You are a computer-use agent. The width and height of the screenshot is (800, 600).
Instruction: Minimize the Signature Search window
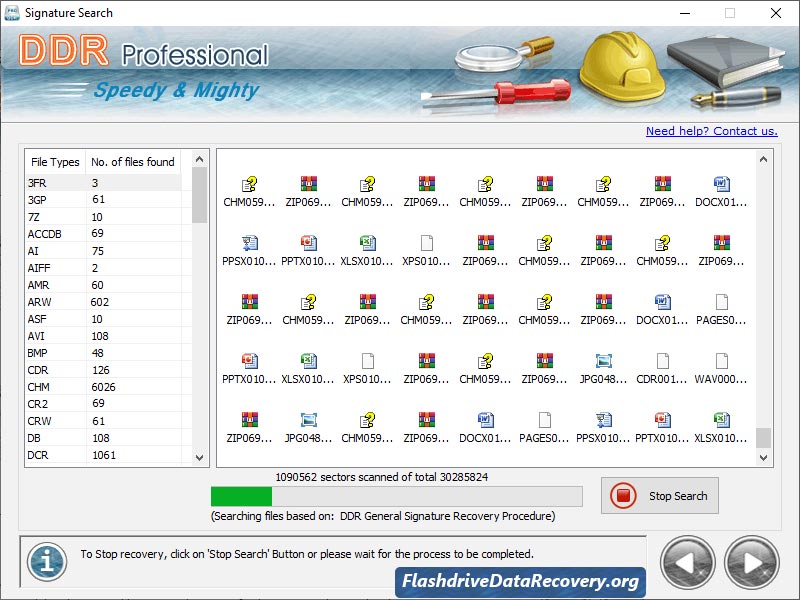[x=685, y=13]
